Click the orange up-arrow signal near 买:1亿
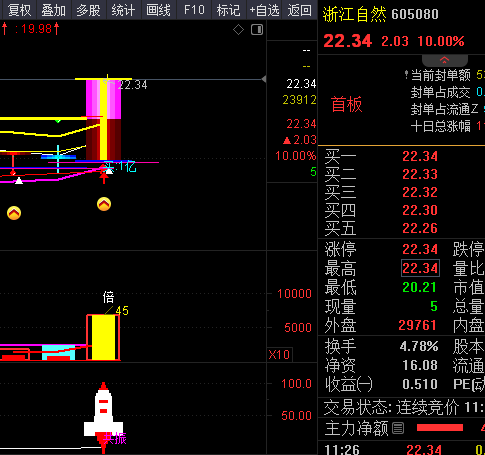Image resolution: width=485 pixels, height=455 pixels. click(104, 204)
